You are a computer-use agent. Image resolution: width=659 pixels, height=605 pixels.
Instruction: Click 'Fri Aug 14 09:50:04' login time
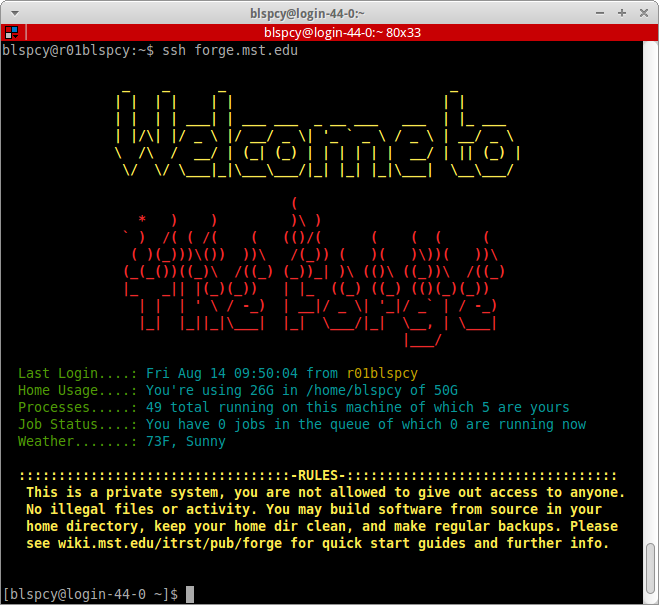pyautogui.click(x=221, y=373)
